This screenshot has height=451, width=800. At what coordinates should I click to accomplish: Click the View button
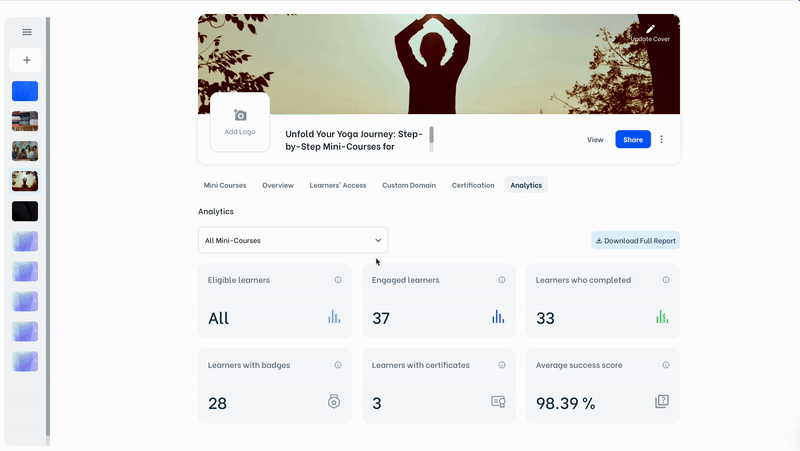pyautogui.click(x=595, y=140)
